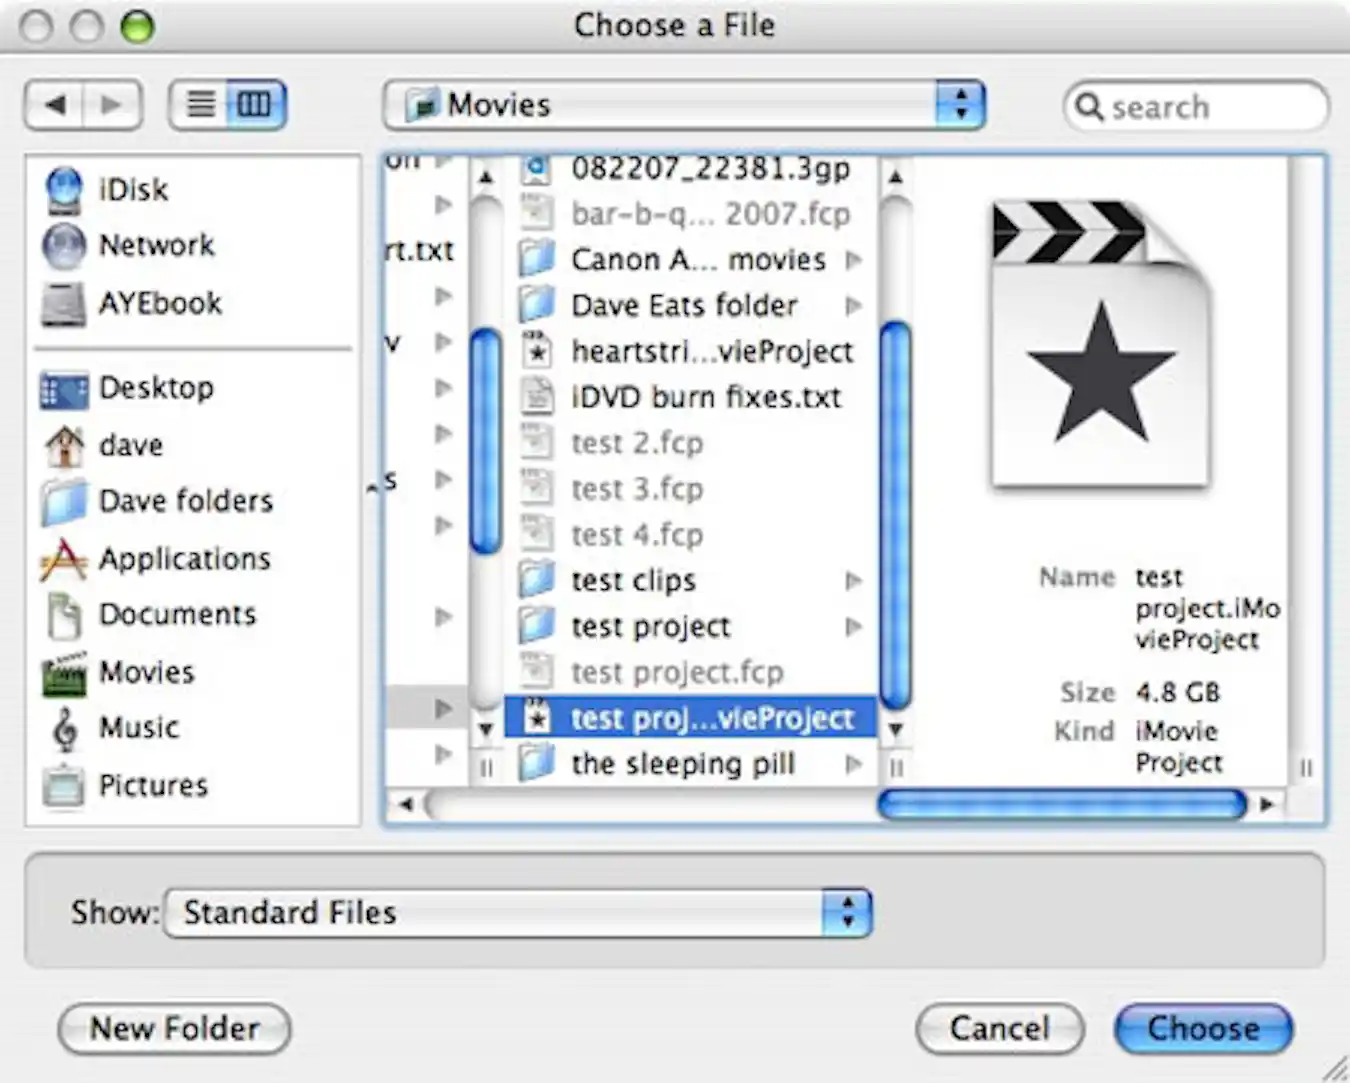
Task: Click the New Folder button
Action: [173, 1028]
